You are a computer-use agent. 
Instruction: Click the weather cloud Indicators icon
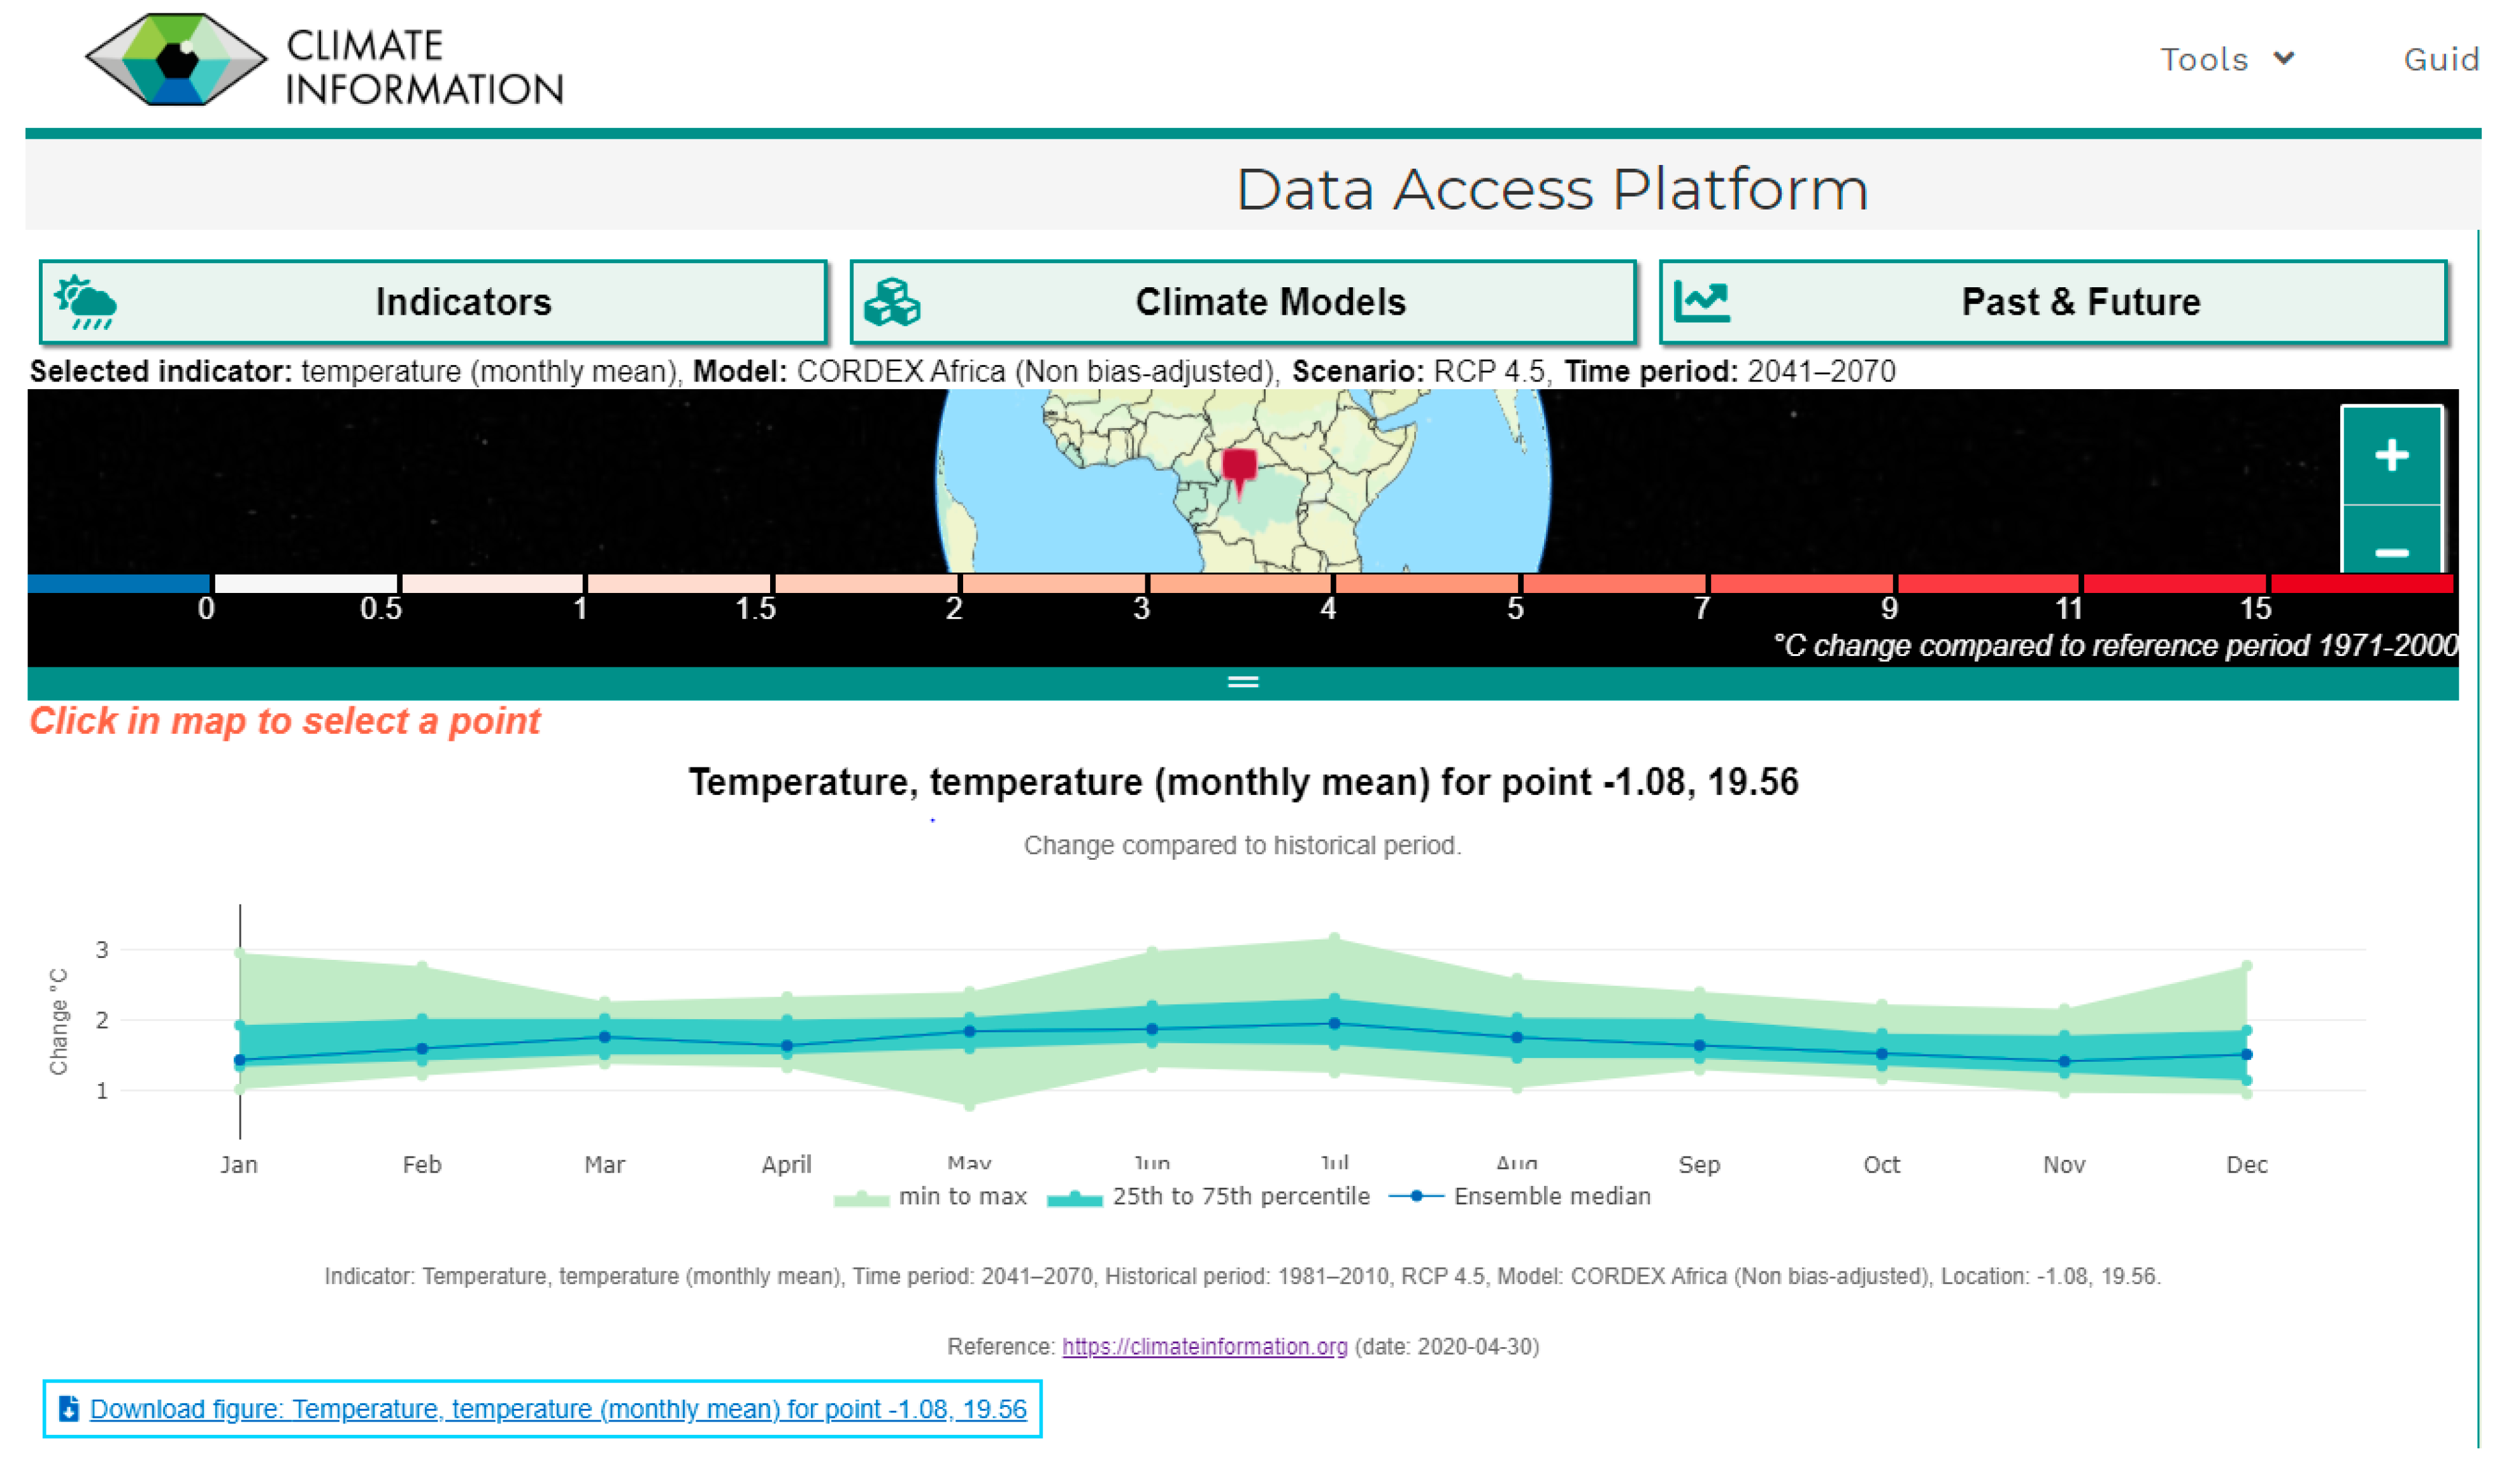tap(86, 303)
